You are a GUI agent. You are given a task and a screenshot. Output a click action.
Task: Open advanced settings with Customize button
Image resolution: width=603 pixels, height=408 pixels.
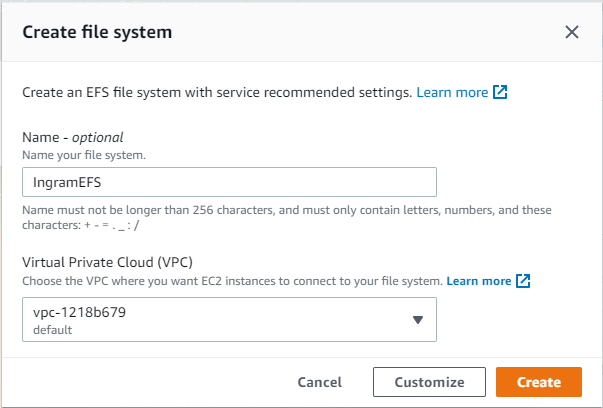(429, 382)
